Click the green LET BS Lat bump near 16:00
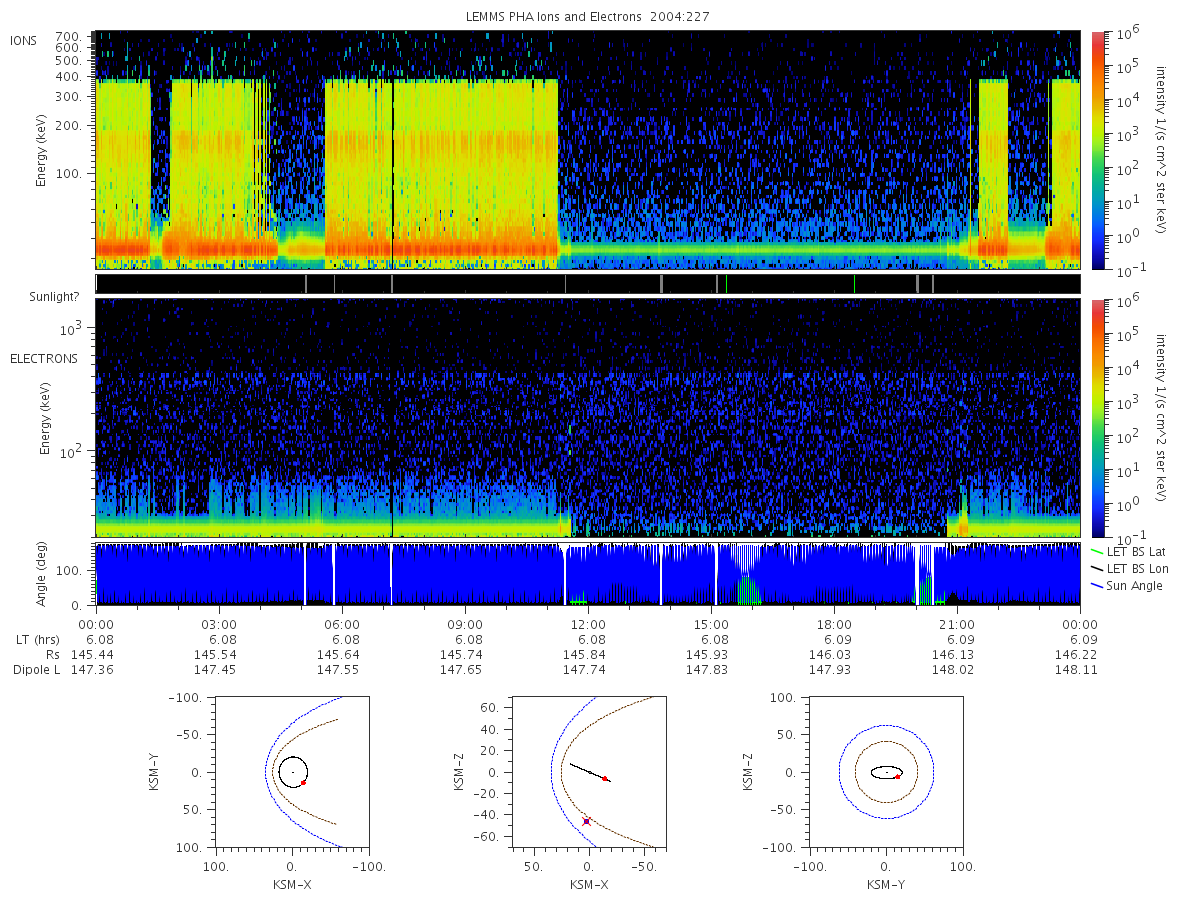 coord(747,591)
